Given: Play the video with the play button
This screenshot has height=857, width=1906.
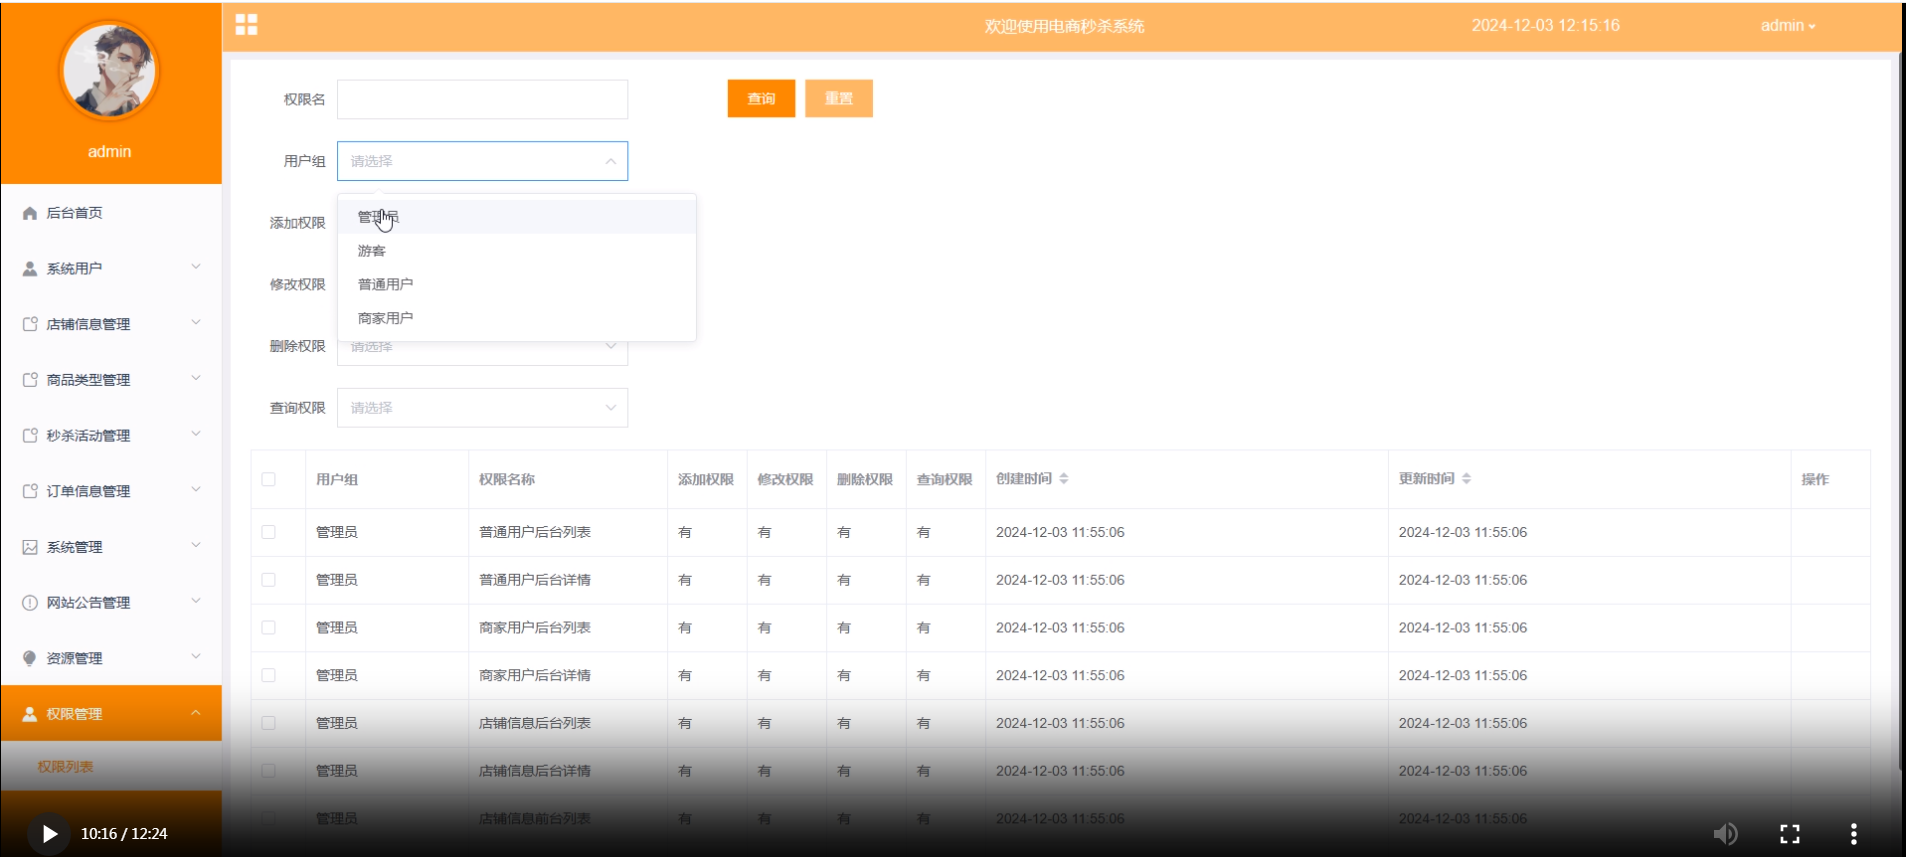Looking at the screenshot, I should click(x=48, y=834).
